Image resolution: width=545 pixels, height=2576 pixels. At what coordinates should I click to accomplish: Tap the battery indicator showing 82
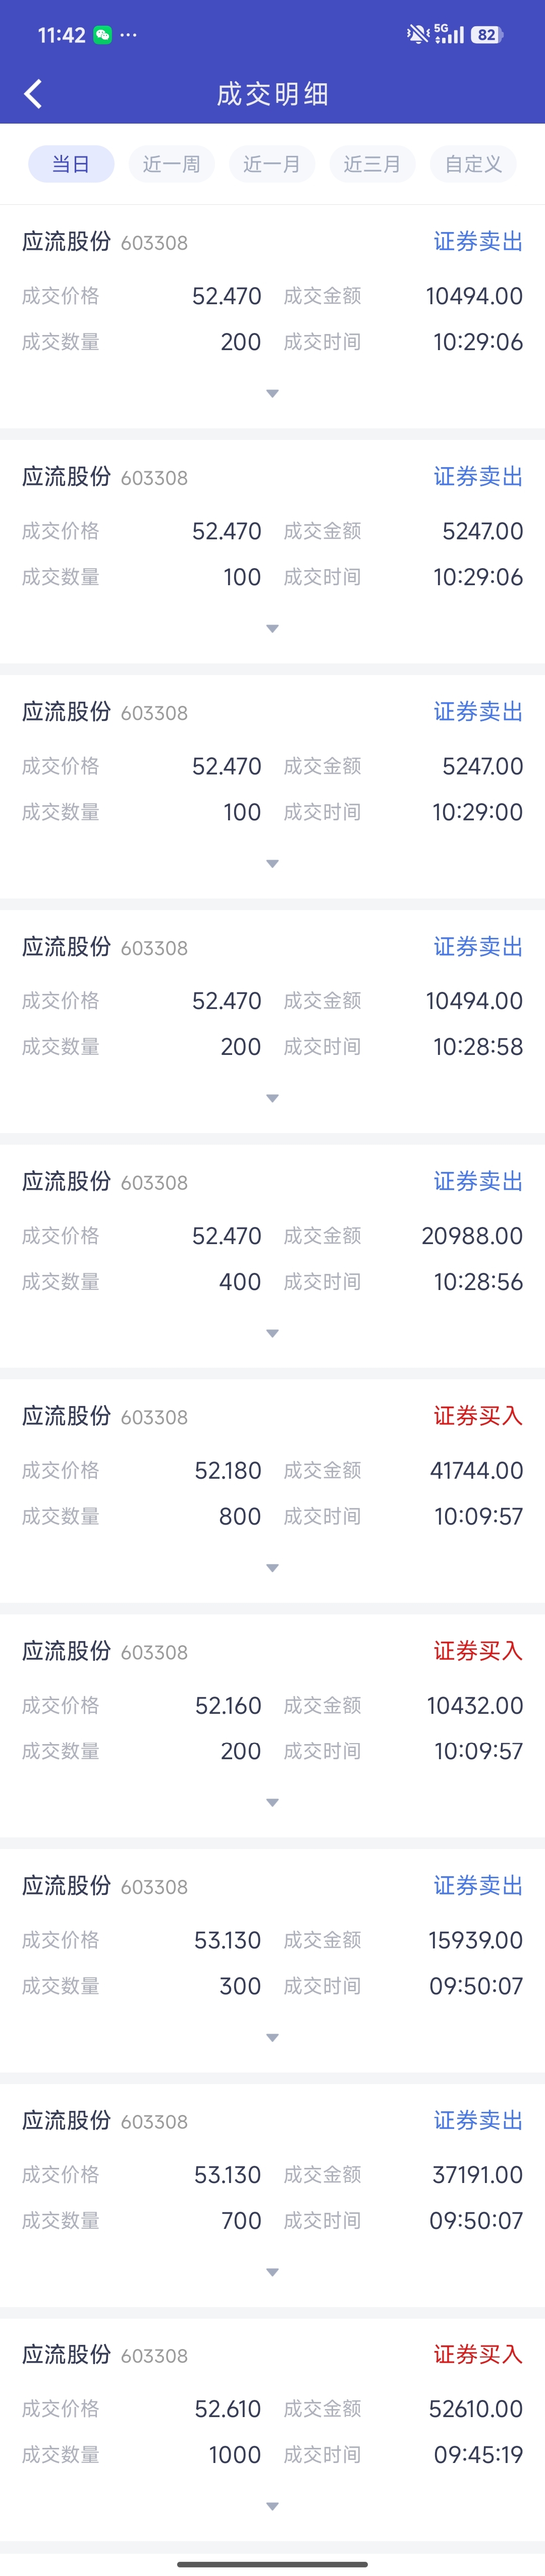[486, 35]
